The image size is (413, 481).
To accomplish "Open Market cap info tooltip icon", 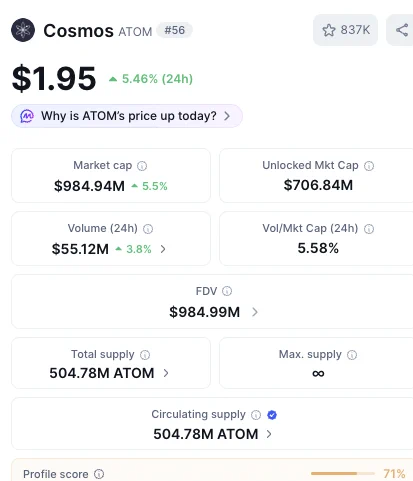I will click(x=142, y=166).
